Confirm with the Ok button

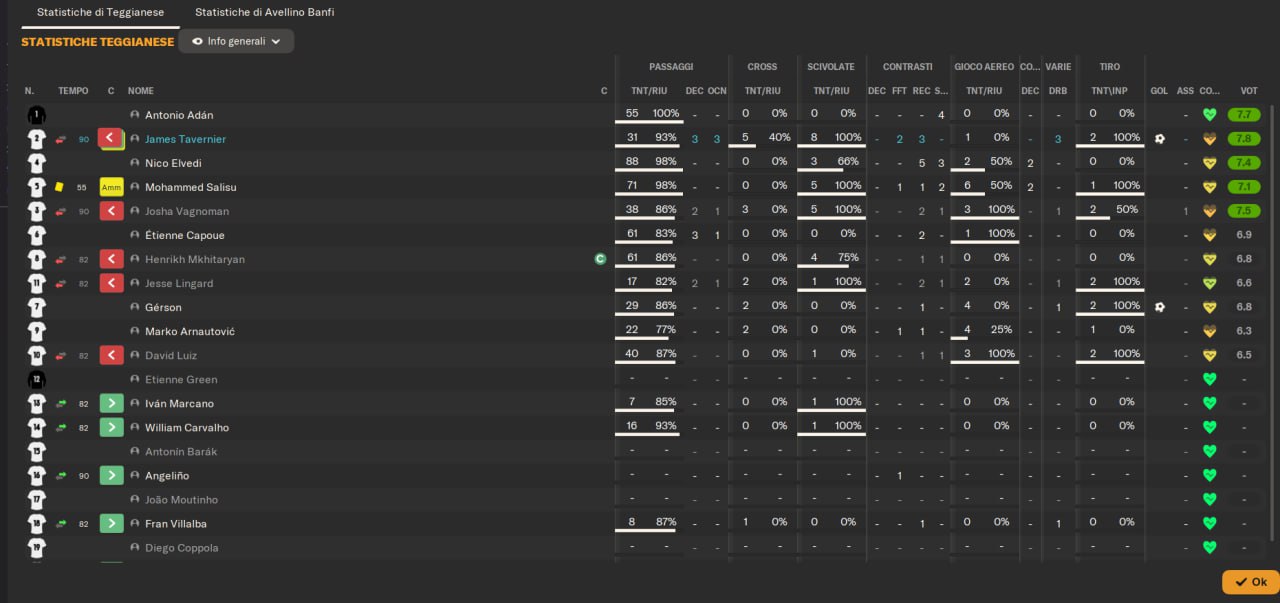coord(1250,582)
